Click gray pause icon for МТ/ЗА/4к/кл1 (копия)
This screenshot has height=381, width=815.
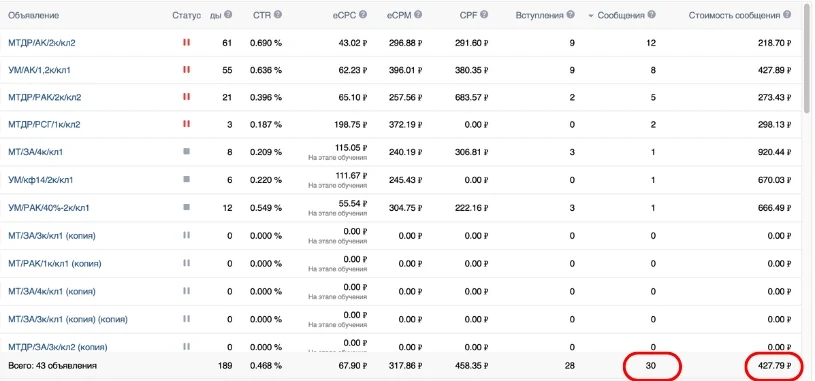[186, 291]
